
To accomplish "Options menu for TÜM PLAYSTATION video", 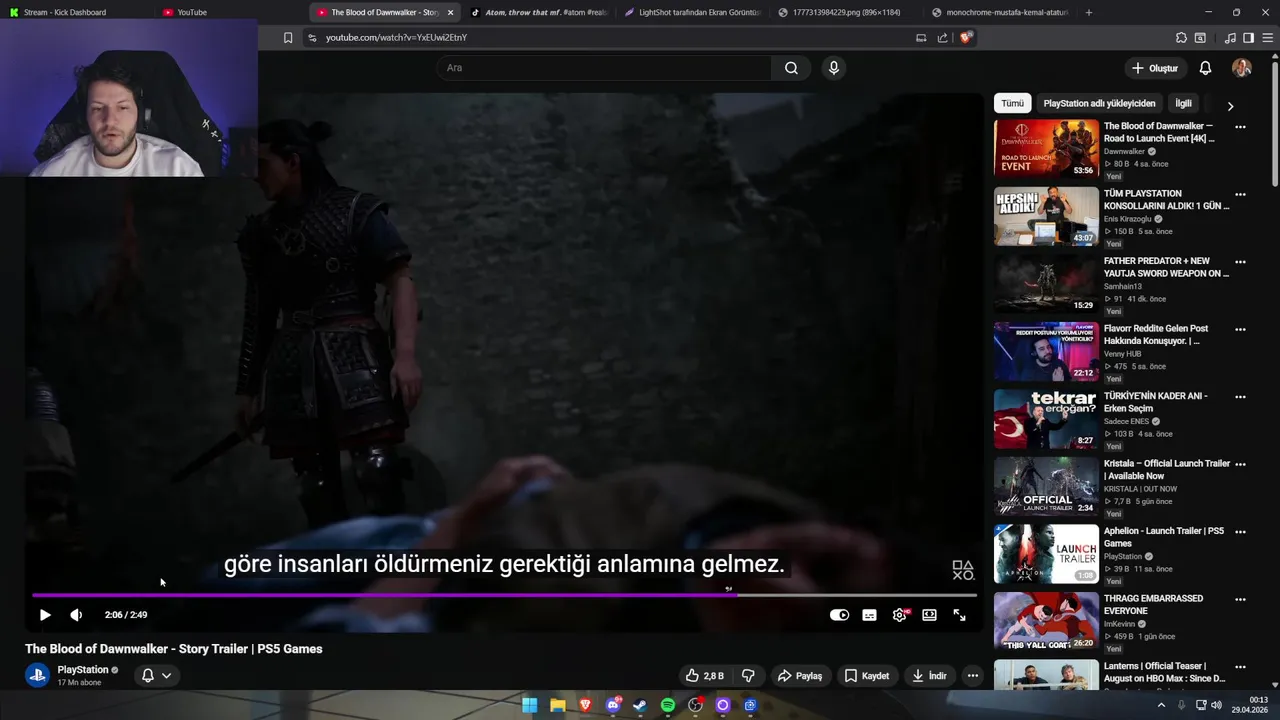I will (x=1240, y=194).
